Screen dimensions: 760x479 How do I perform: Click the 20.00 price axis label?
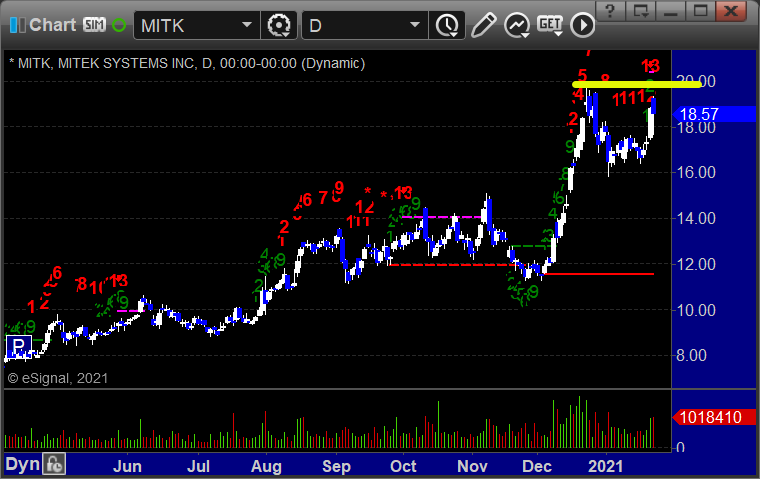tap(696, 81)
